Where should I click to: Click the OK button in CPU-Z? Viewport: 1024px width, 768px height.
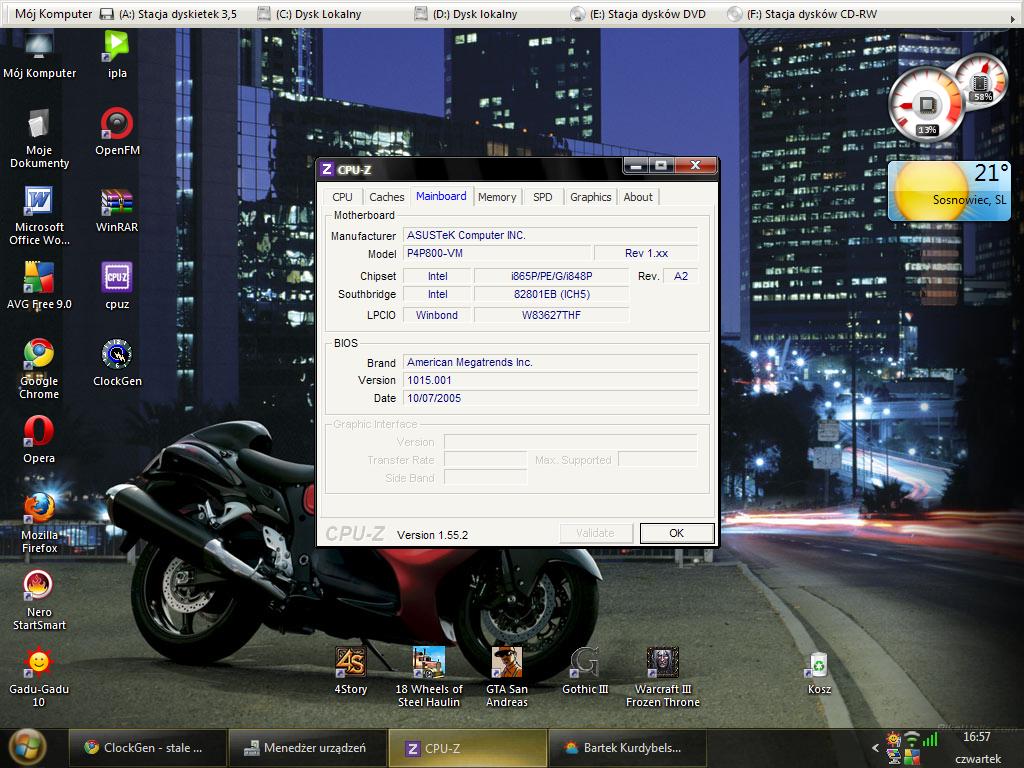point(677,534)
